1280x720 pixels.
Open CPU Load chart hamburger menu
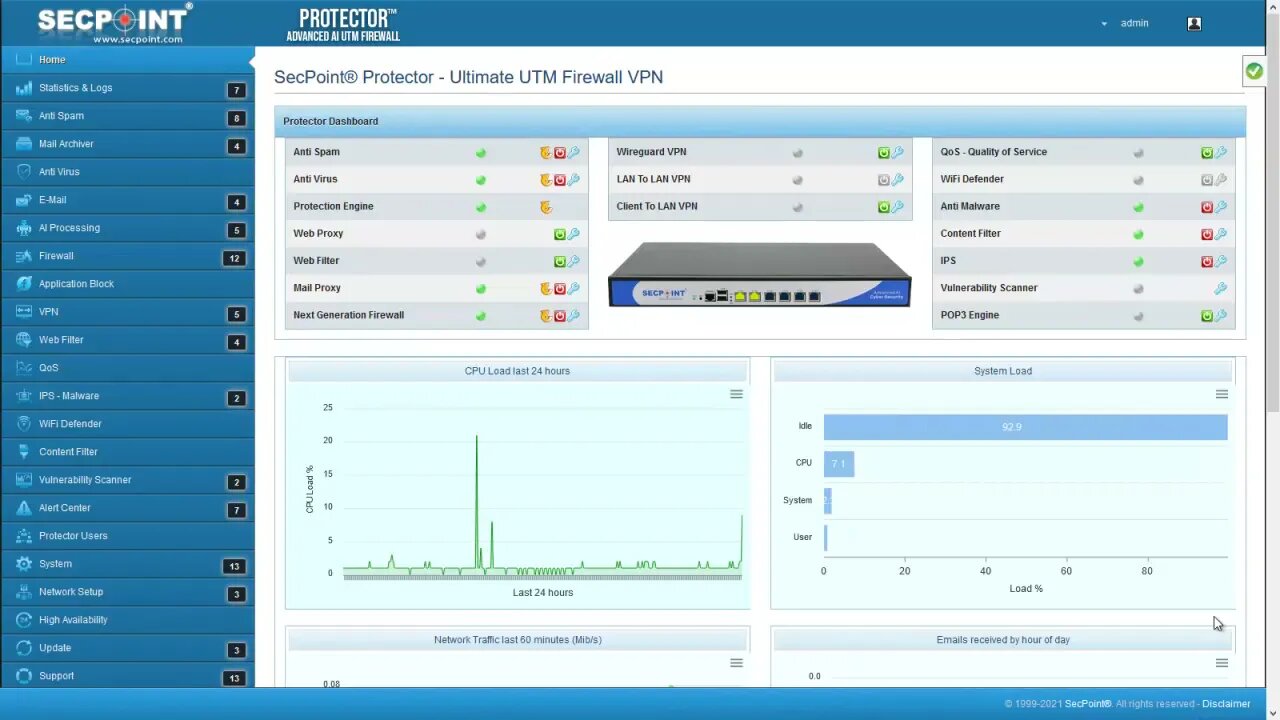click(x=736, y=394)
